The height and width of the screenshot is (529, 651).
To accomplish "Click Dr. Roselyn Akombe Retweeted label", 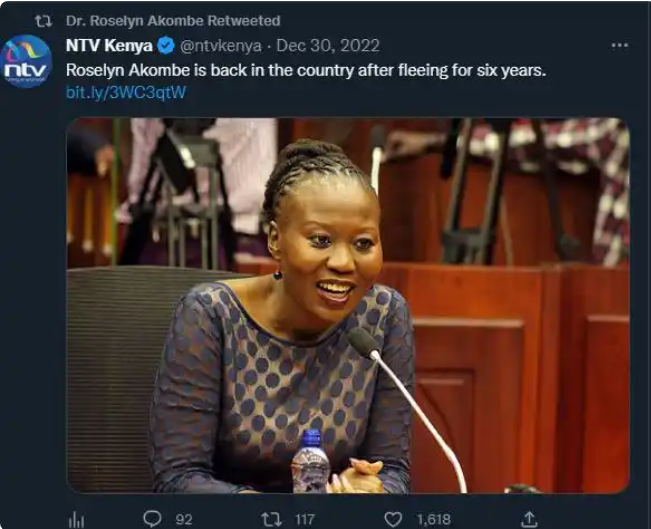I will [x=173, y=21].
